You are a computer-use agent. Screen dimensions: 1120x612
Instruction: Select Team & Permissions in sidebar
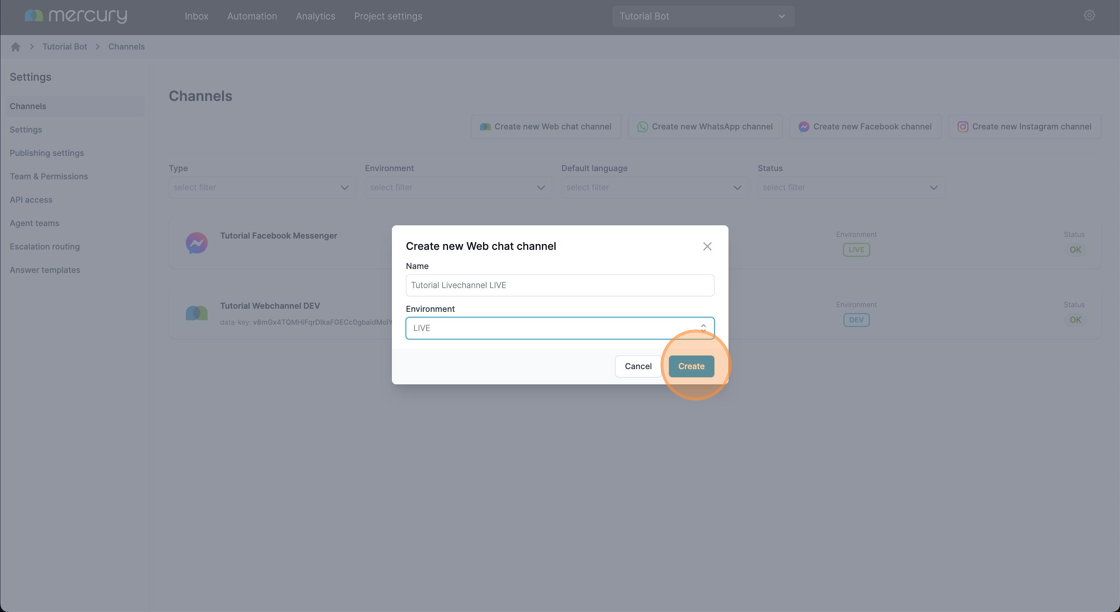coord(49,176)
